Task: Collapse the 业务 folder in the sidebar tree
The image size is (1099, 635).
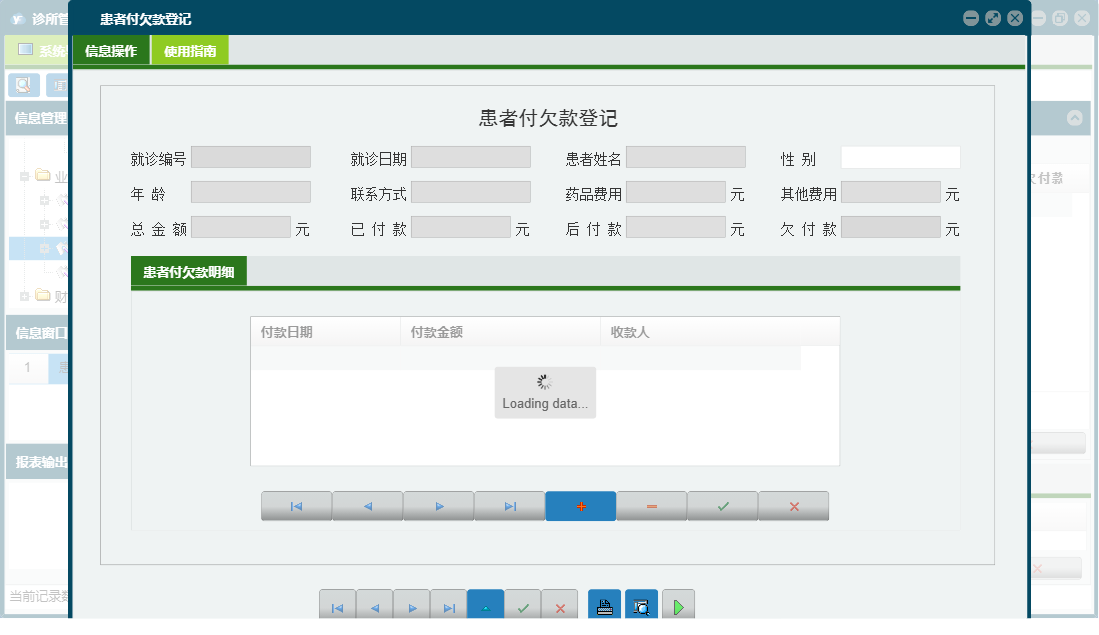Action: [x=25, y=175]
